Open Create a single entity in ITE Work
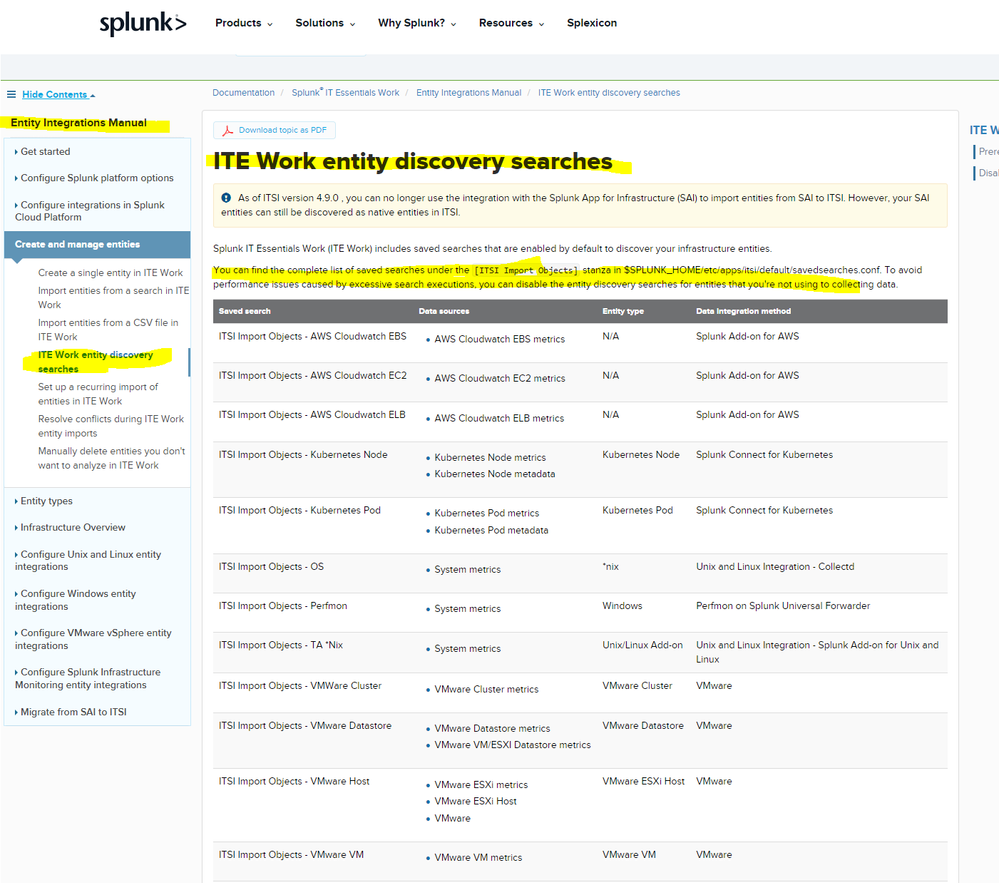Viewport: 999px width, 883px height. click(110, 273)
